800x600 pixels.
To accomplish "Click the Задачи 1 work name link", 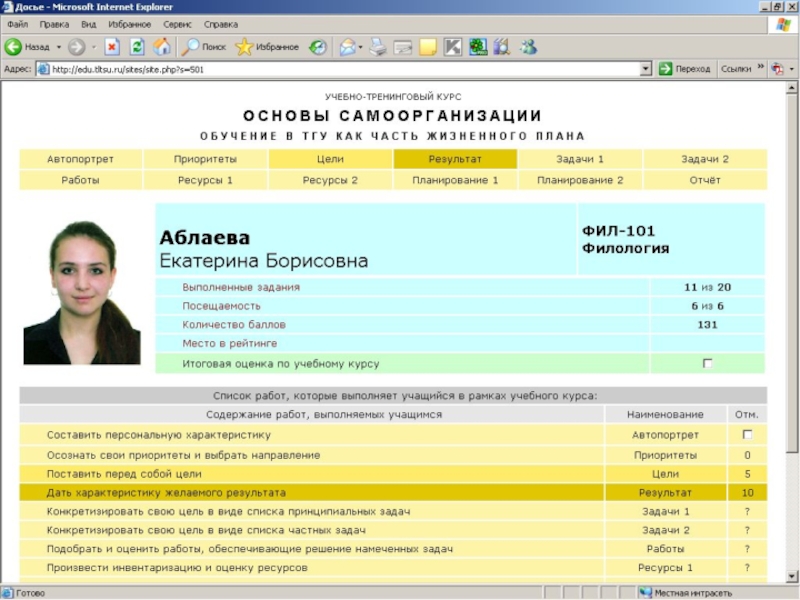I will click(665, 511).
